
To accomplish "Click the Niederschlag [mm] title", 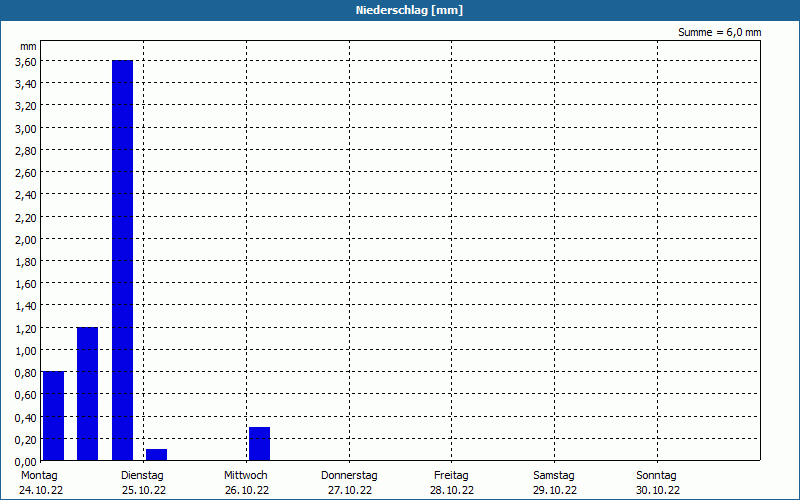I will [409, 10].
